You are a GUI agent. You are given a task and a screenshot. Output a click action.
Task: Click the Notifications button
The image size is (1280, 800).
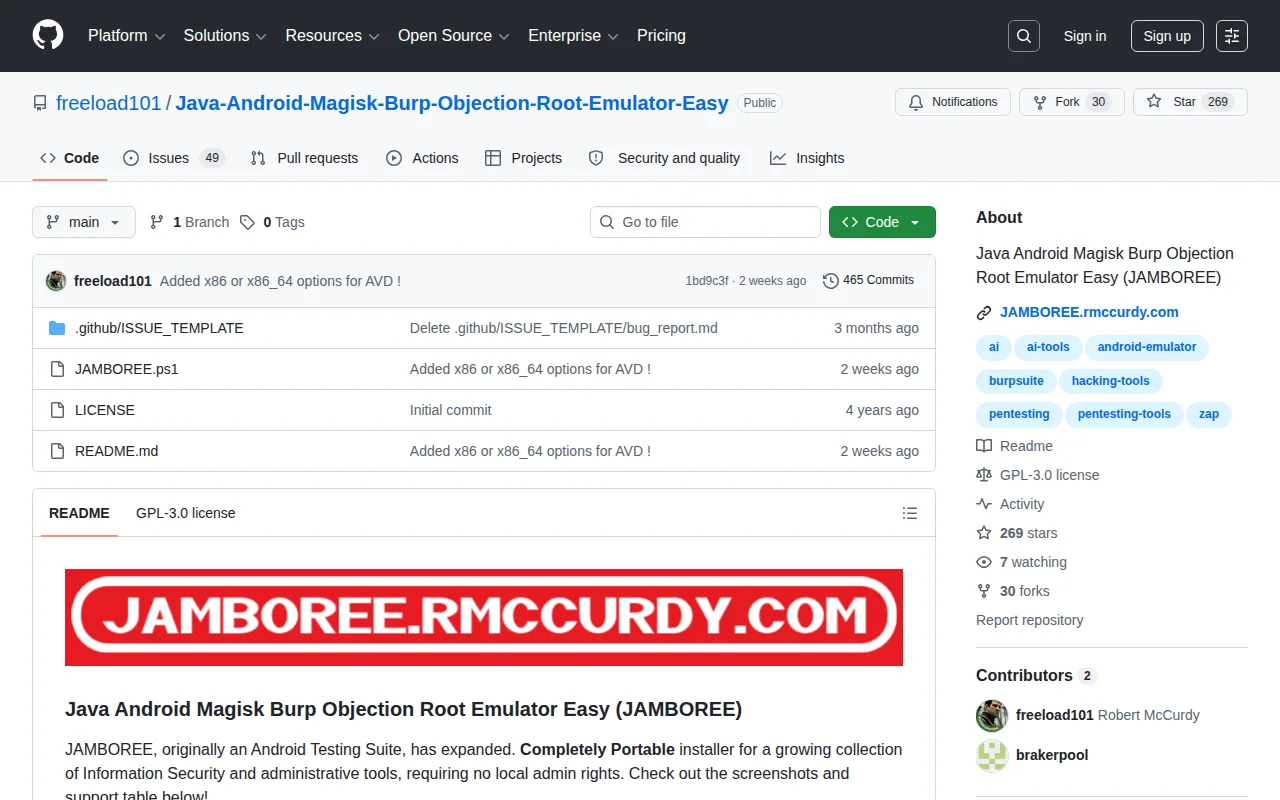click(953, 102)
